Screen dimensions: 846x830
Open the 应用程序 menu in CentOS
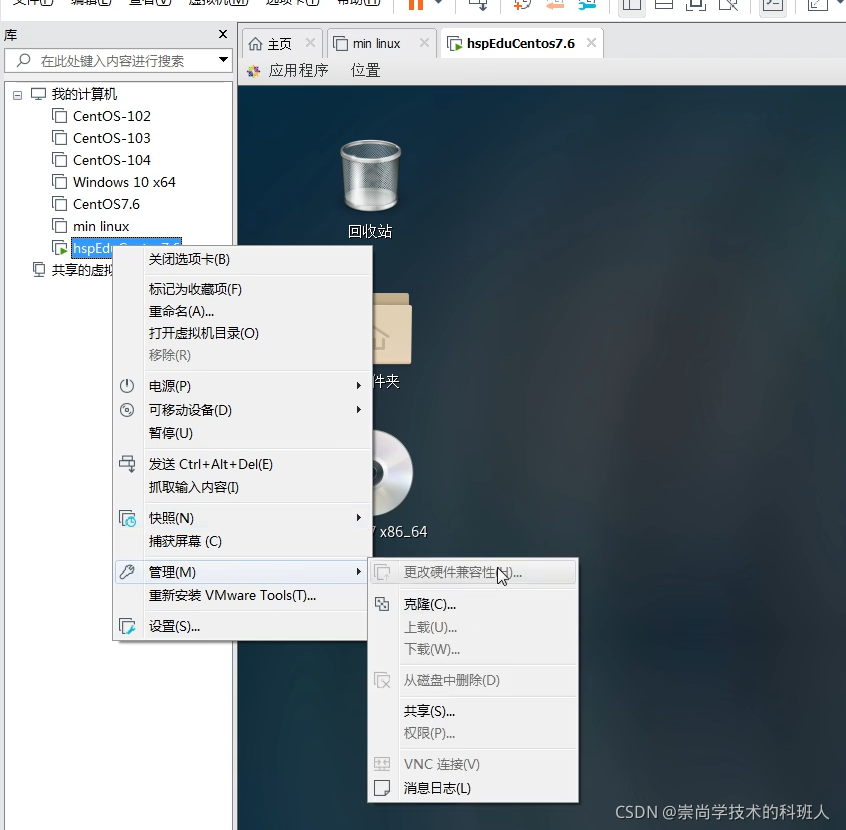tap(298, 71)
